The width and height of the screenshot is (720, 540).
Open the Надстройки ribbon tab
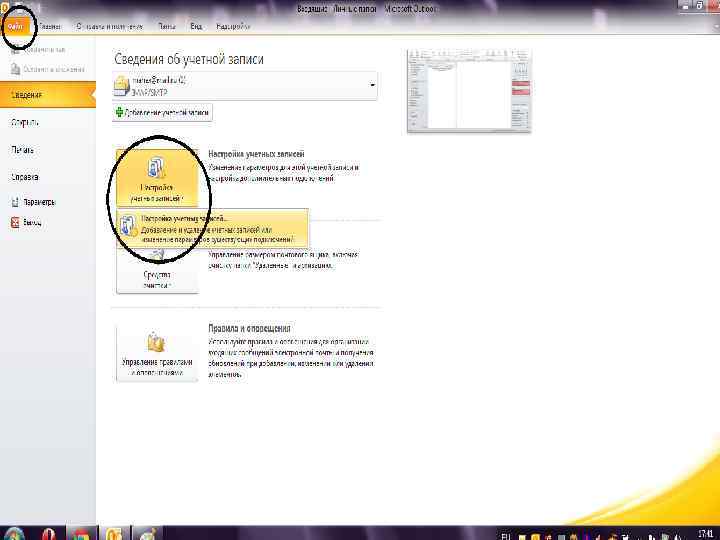[x=233, y=27]
